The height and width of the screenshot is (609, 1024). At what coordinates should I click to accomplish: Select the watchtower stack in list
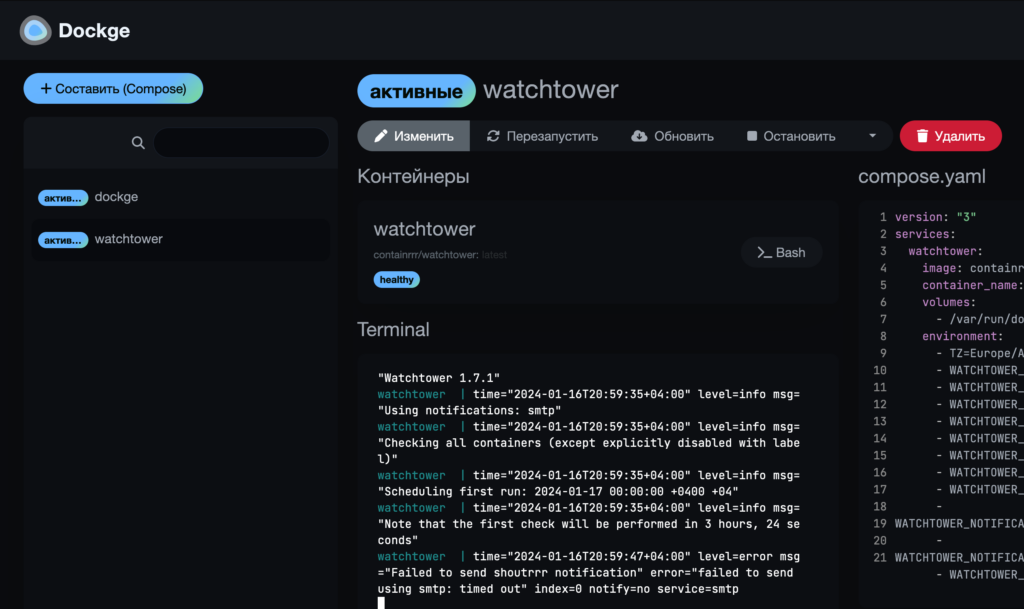(x=180, y=240)
